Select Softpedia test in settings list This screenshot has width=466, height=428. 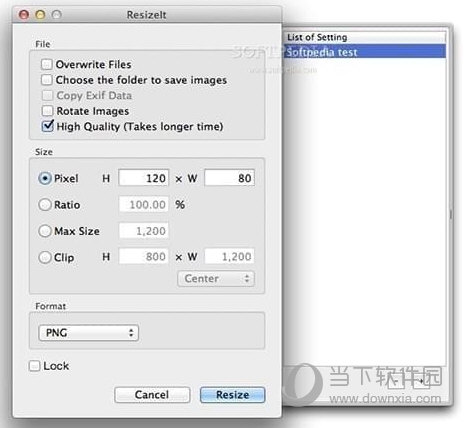364,52
